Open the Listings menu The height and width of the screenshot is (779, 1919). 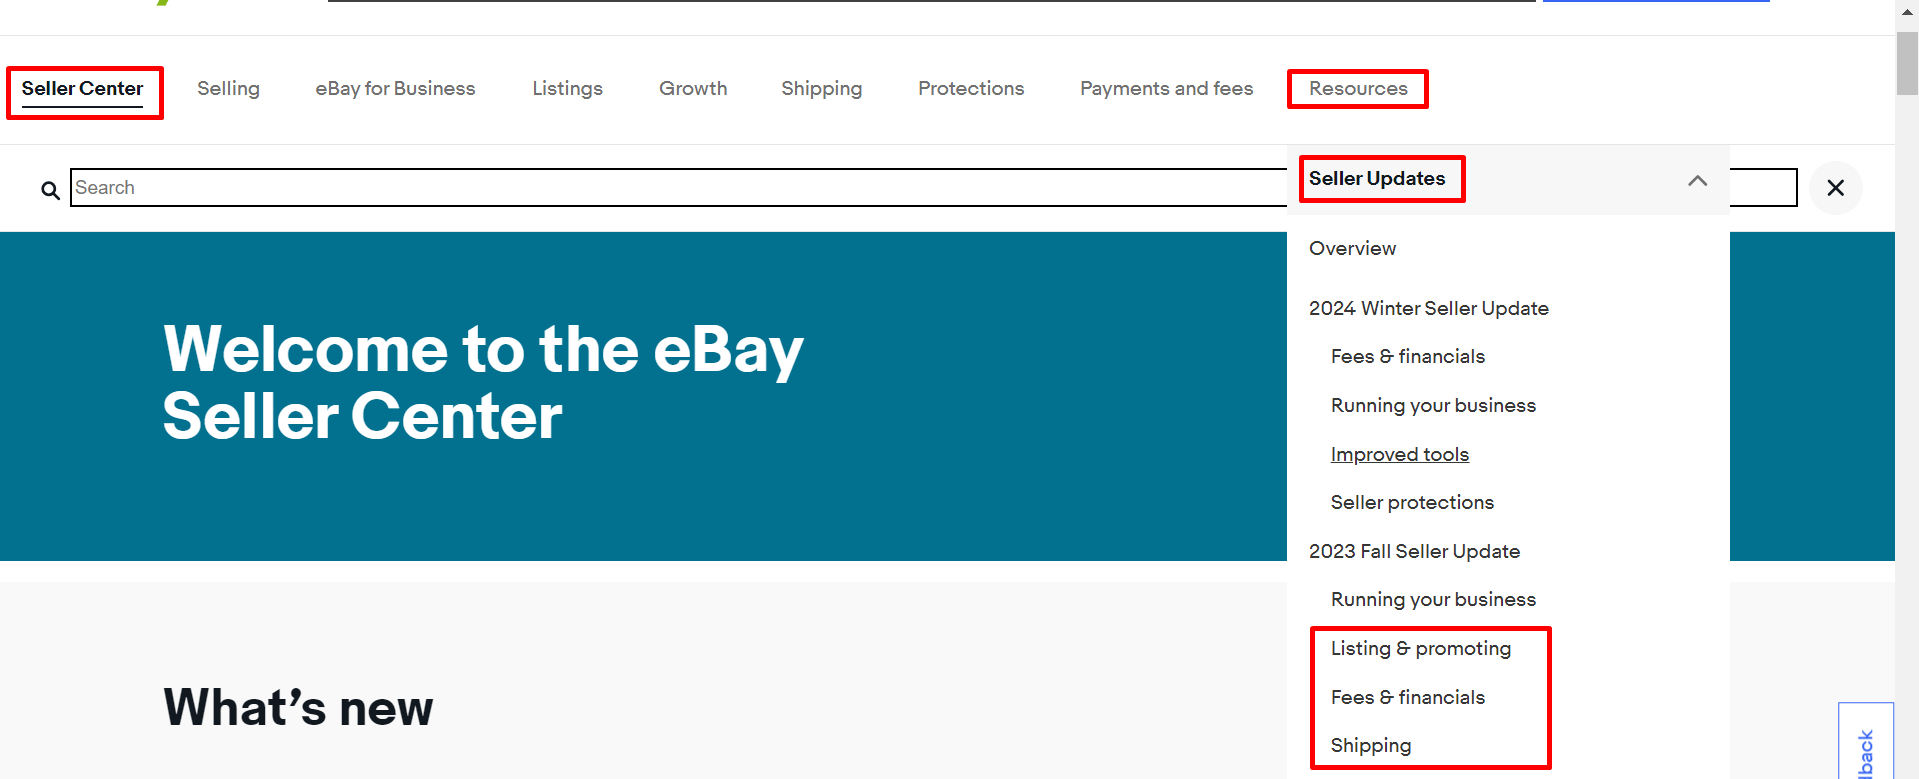point(567,89)
